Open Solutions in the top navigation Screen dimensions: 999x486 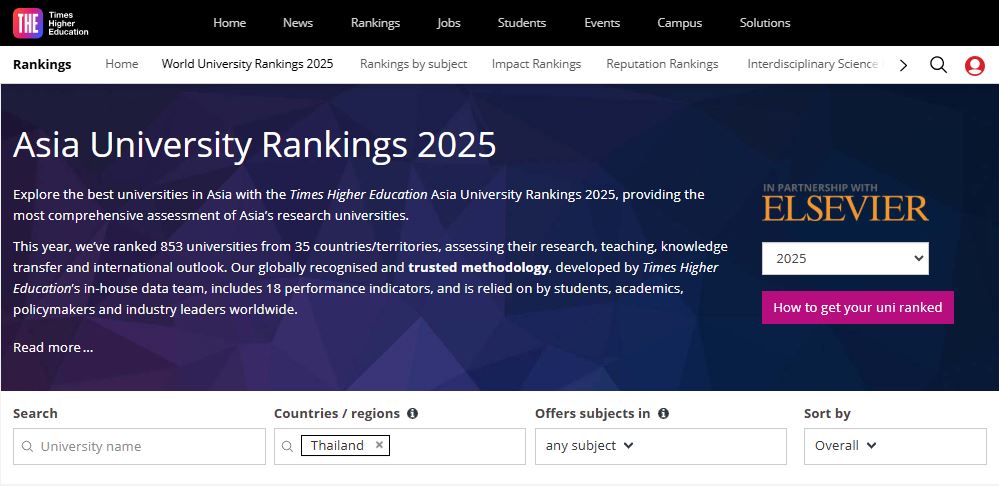click(x=765, y=23)
